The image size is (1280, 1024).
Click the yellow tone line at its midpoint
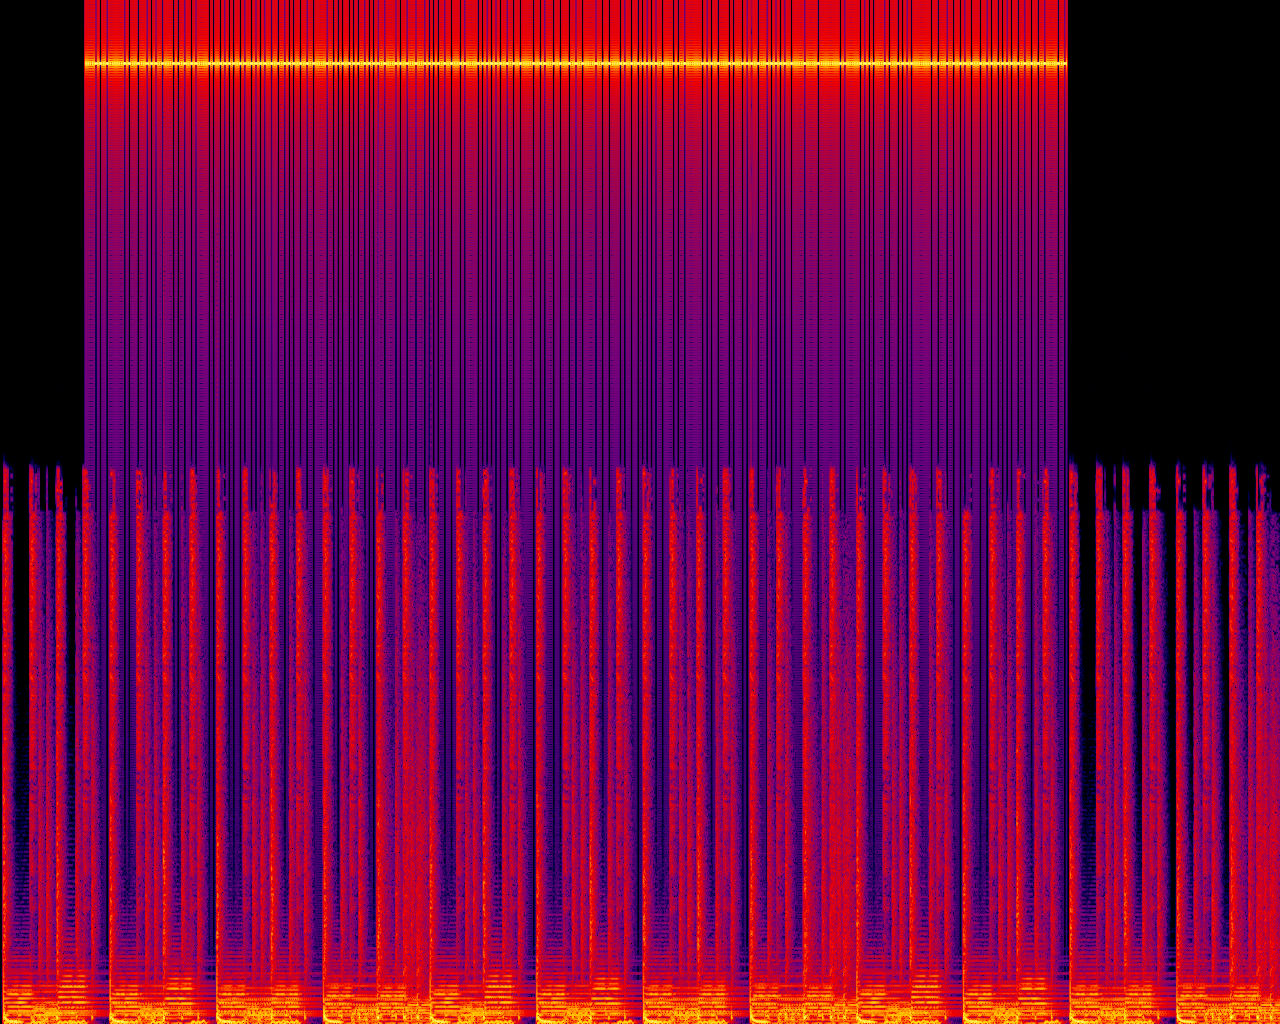576,63
